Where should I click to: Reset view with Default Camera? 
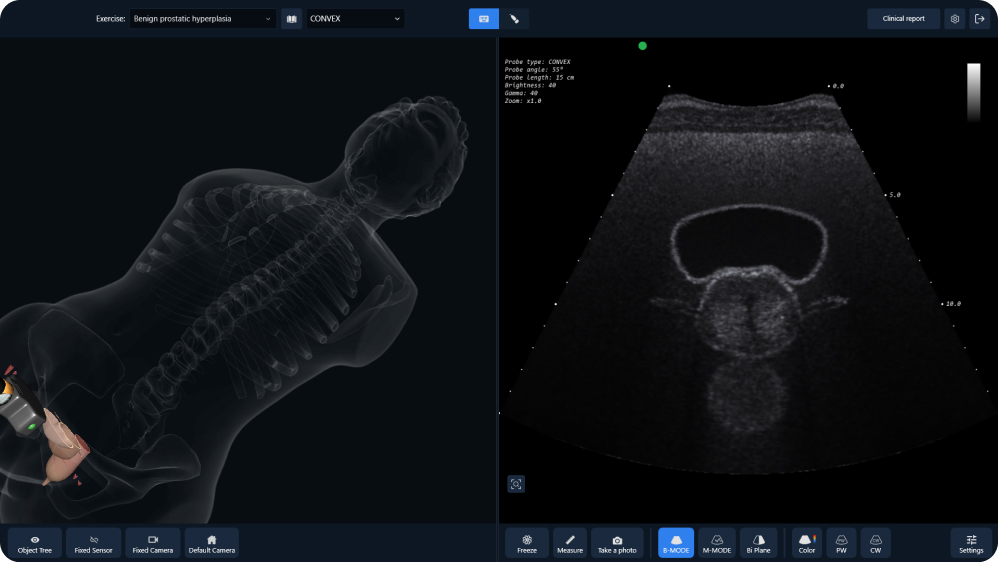212,543
